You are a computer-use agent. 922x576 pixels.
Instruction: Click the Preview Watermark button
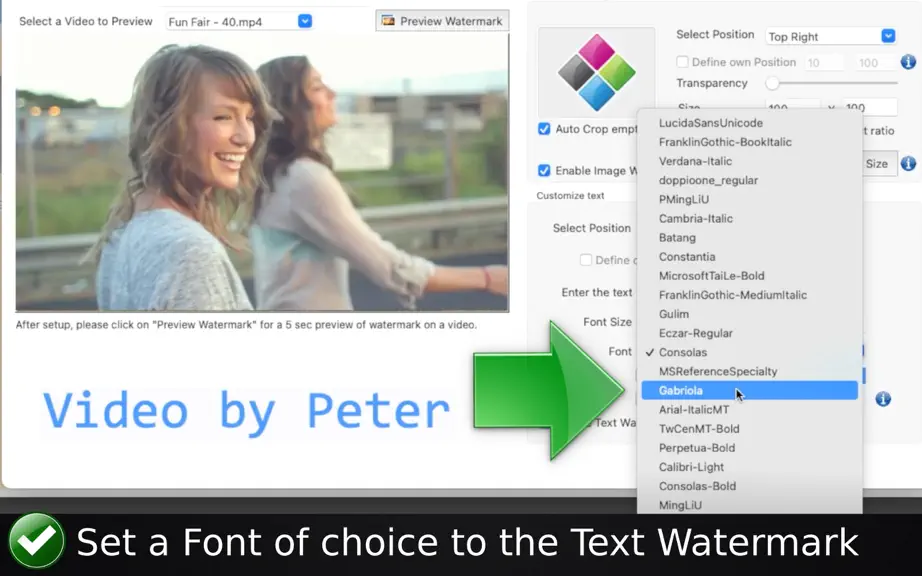point(442,21)
